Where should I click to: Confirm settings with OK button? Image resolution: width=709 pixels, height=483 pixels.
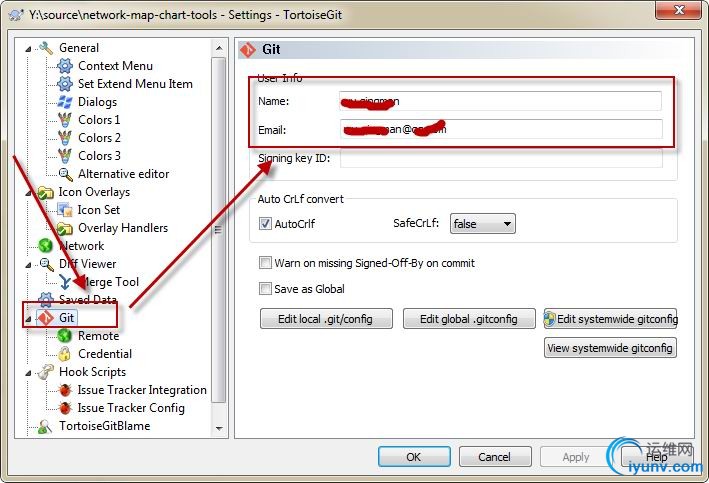tap(414, 457)
